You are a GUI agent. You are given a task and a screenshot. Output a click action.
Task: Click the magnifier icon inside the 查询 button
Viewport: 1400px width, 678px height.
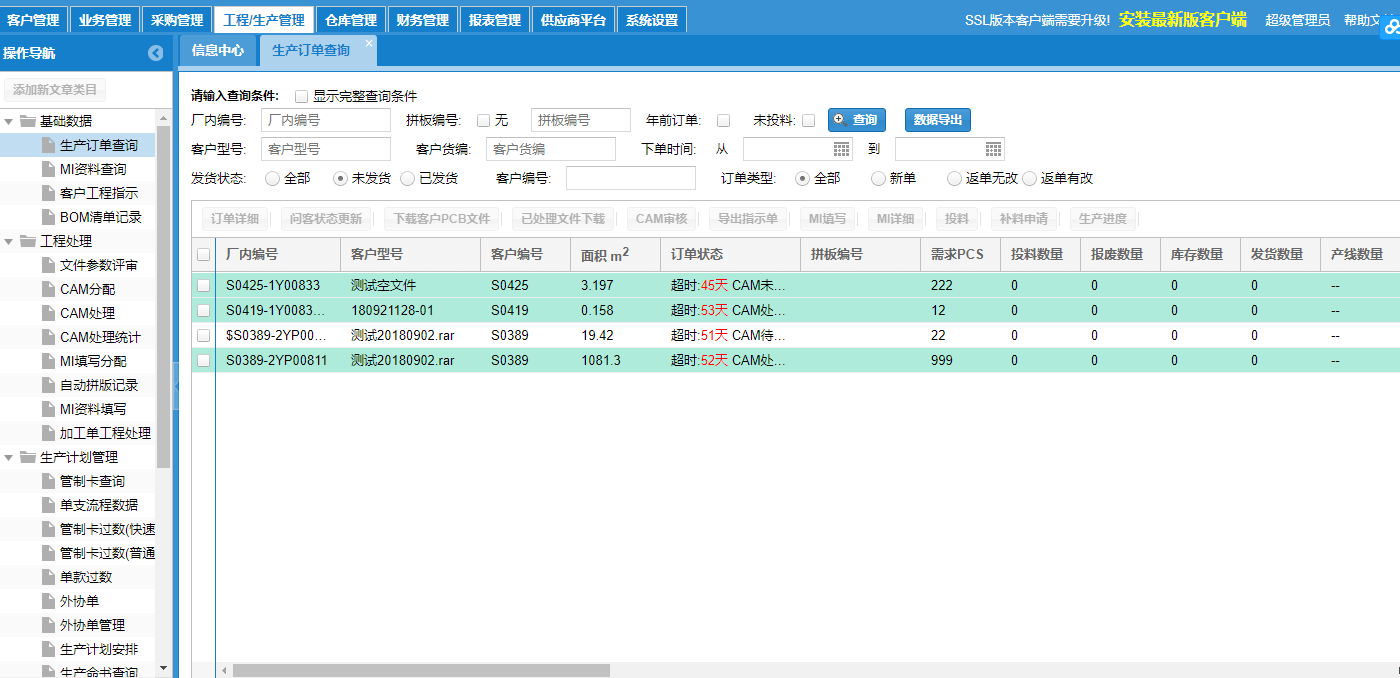click(x=839, y=119)
